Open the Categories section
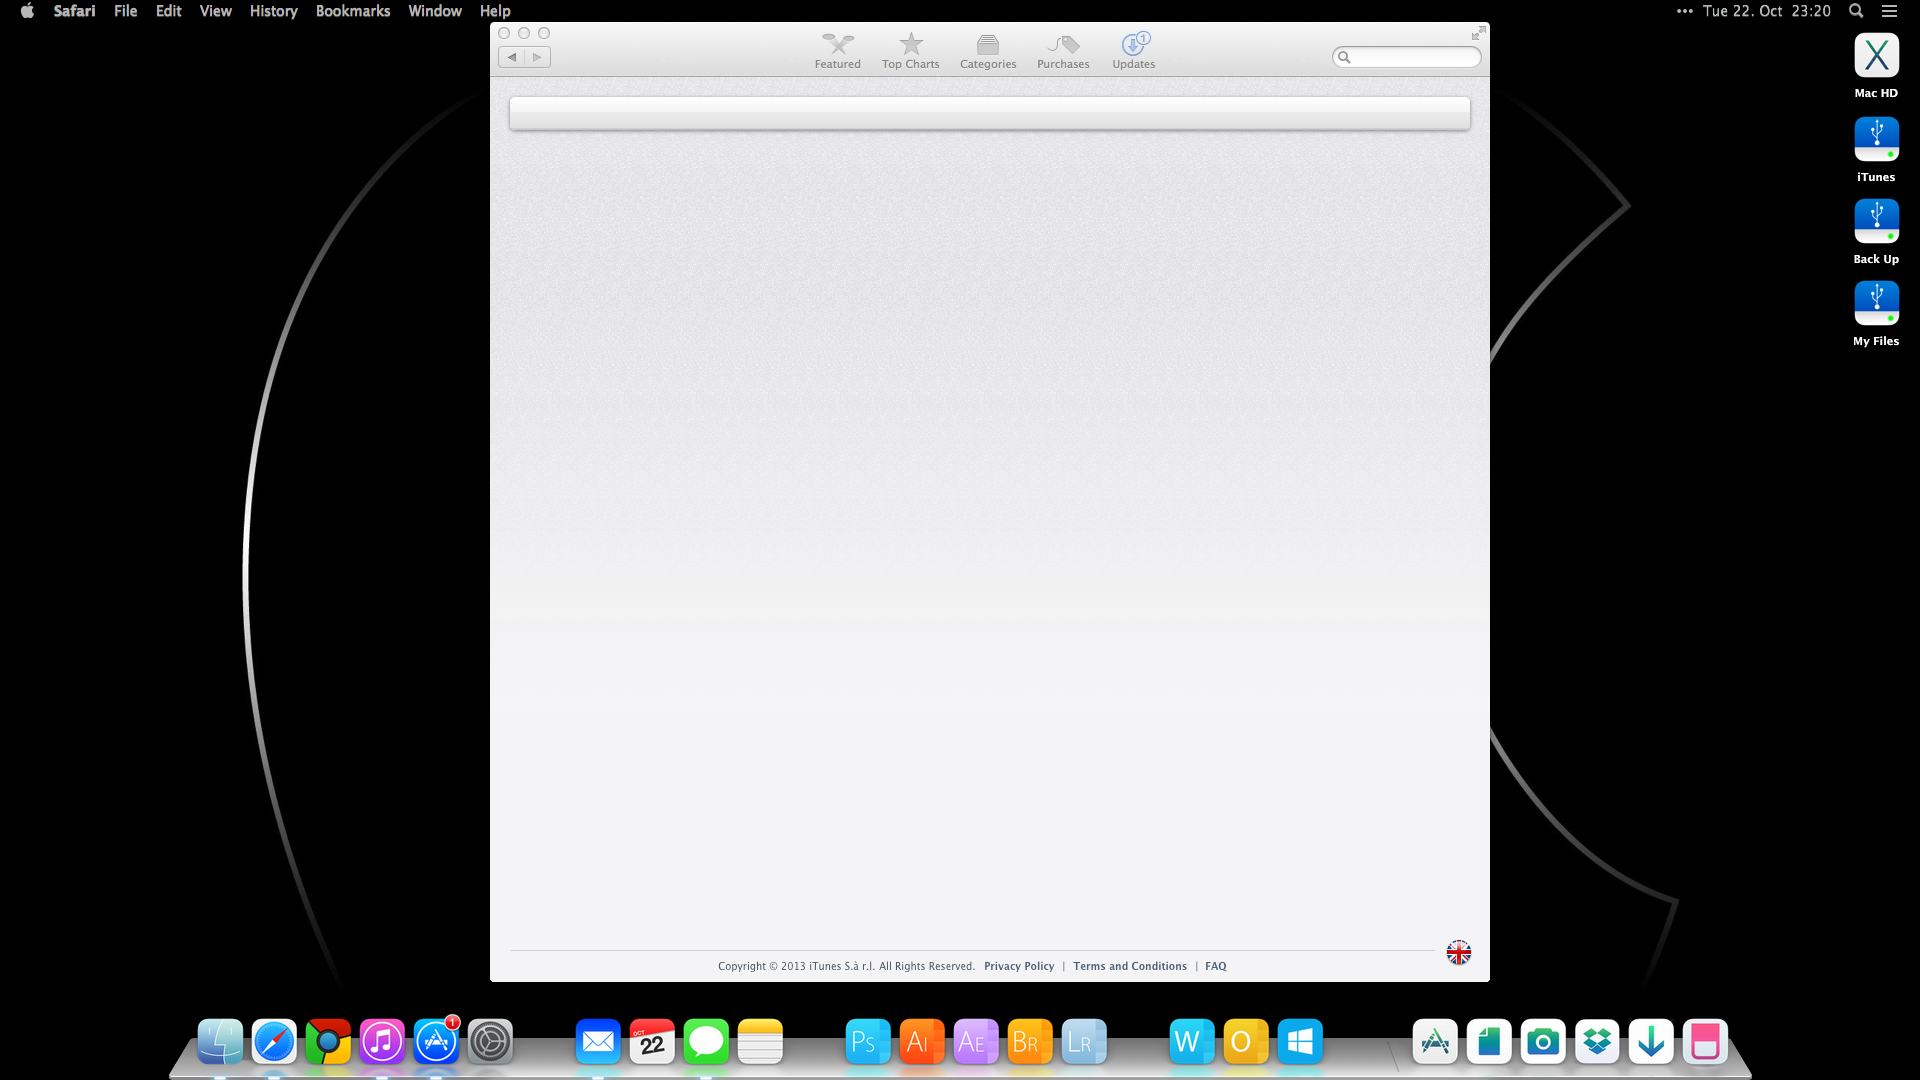This screenshot has width=1920, height=1080. coord(987,51)
